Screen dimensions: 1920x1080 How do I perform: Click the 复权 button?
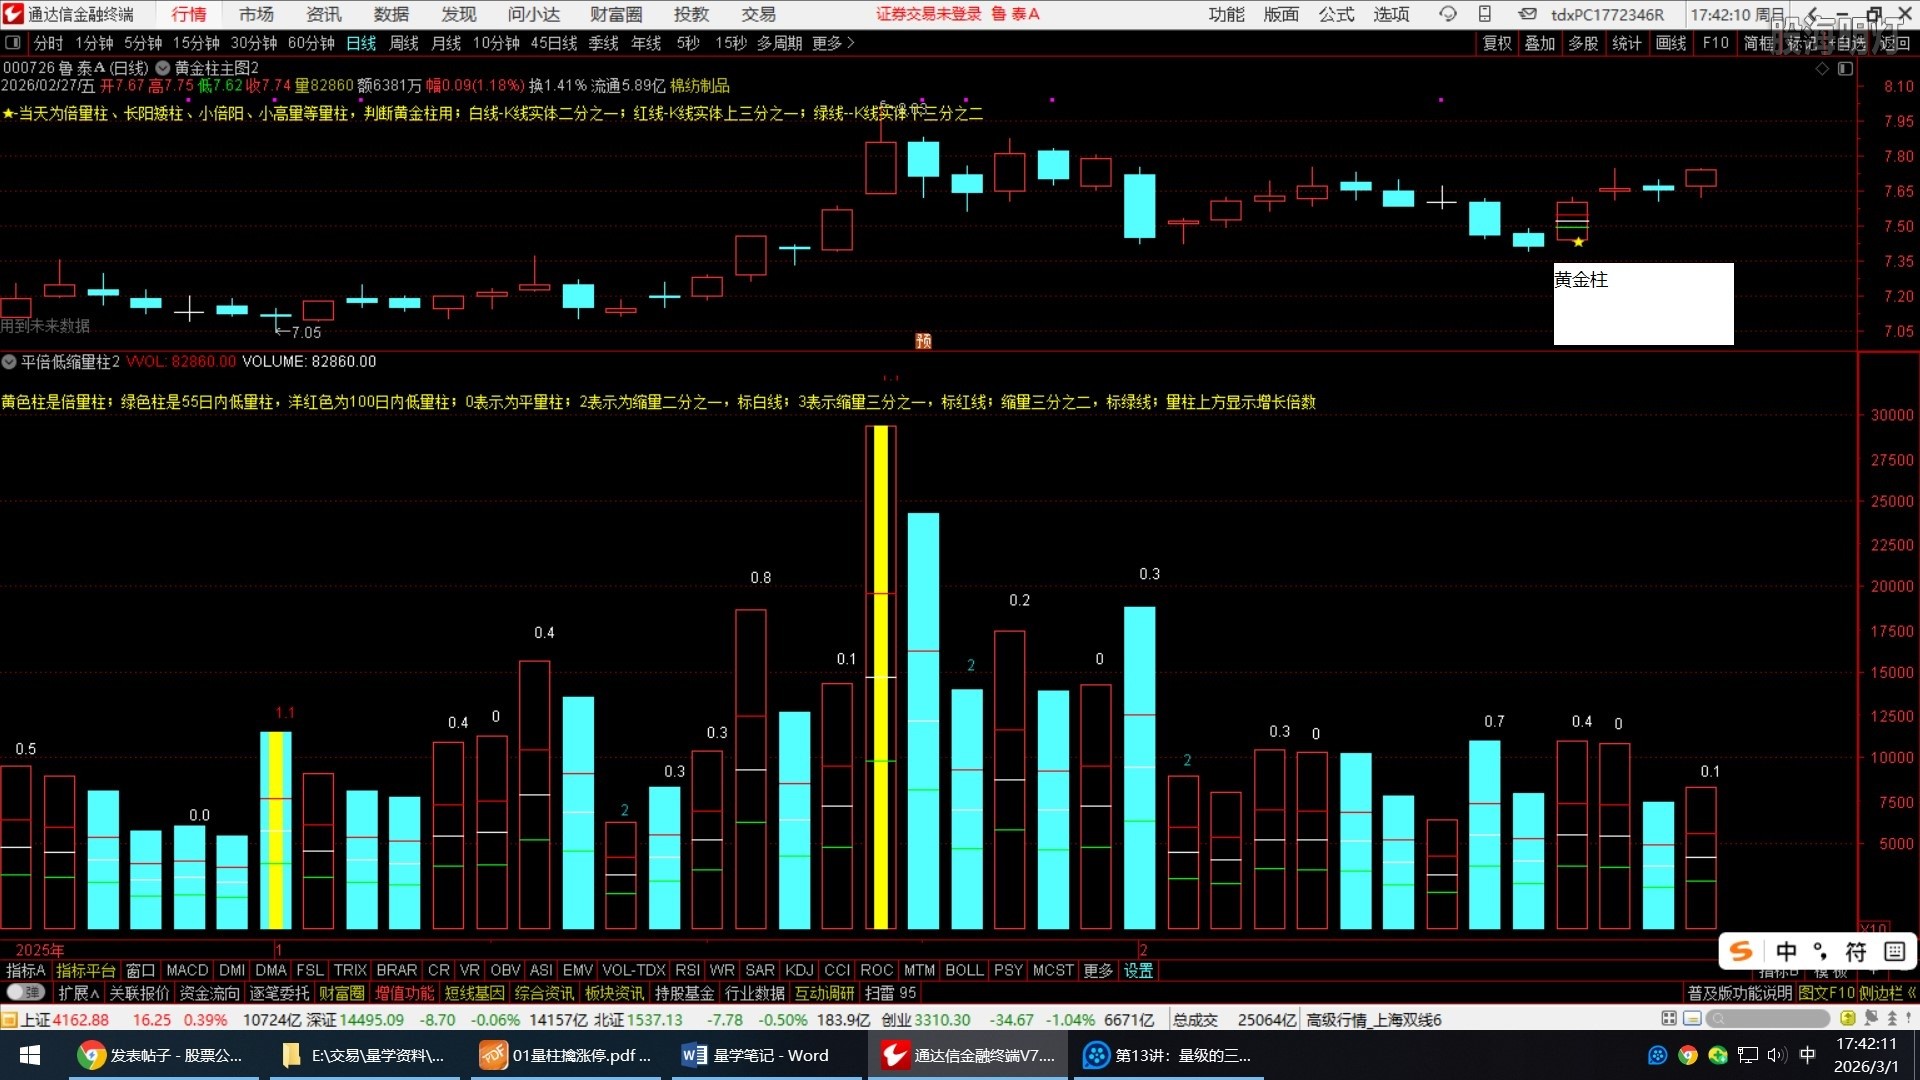(1496, 43)
